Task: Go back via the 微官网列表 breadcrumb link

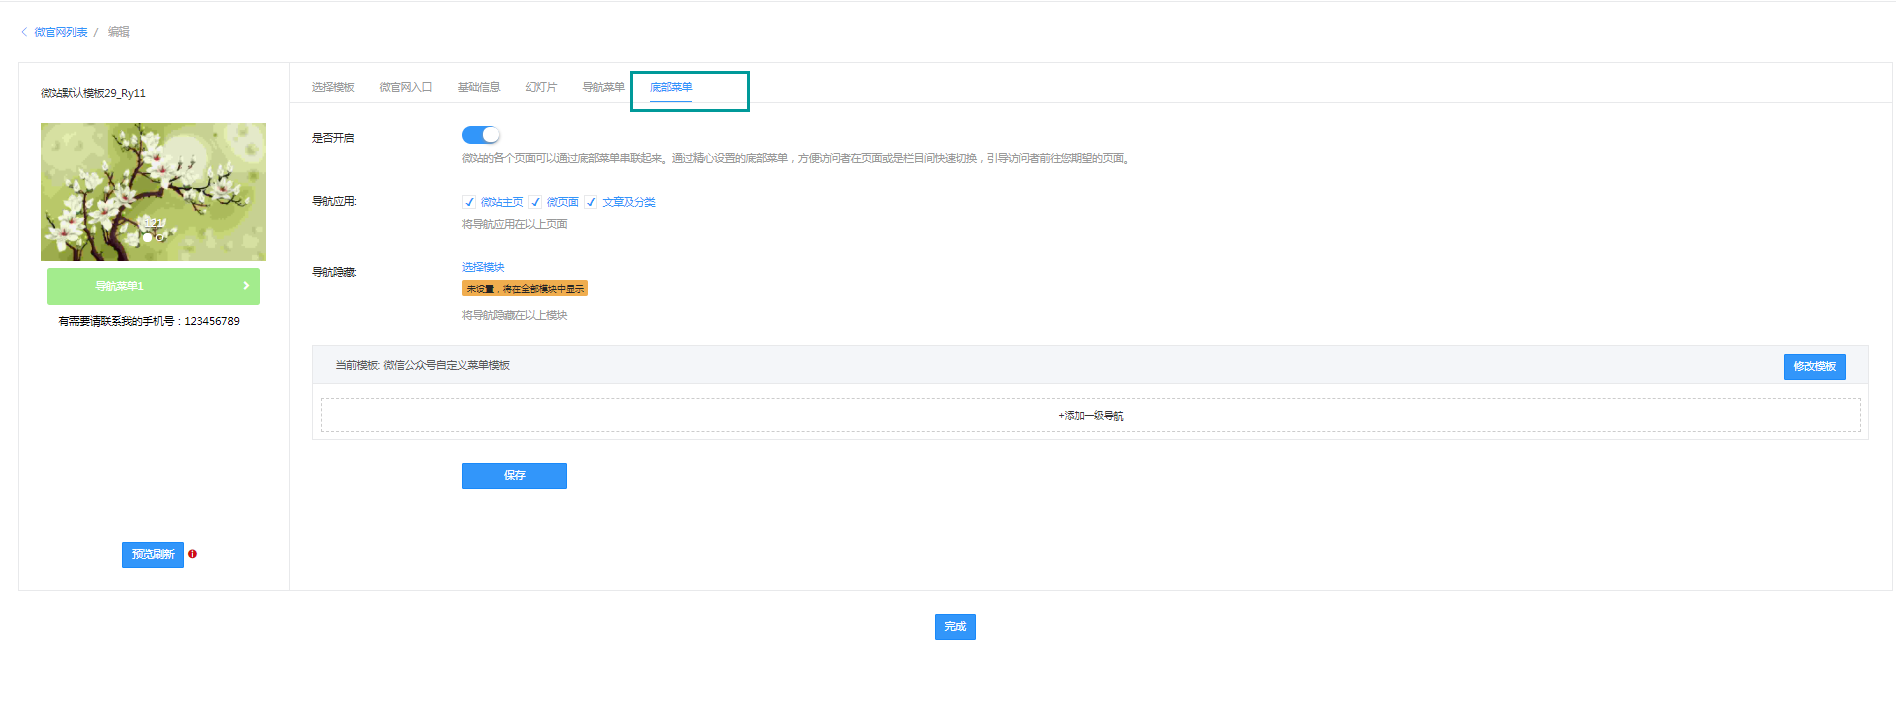Action: [61, 32]
